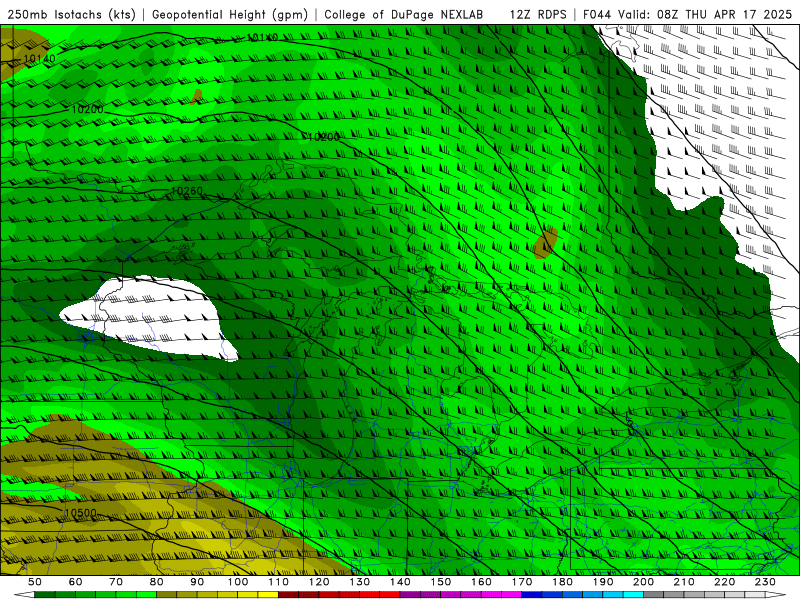Click the small brown patch near the top

coord(197,96)
